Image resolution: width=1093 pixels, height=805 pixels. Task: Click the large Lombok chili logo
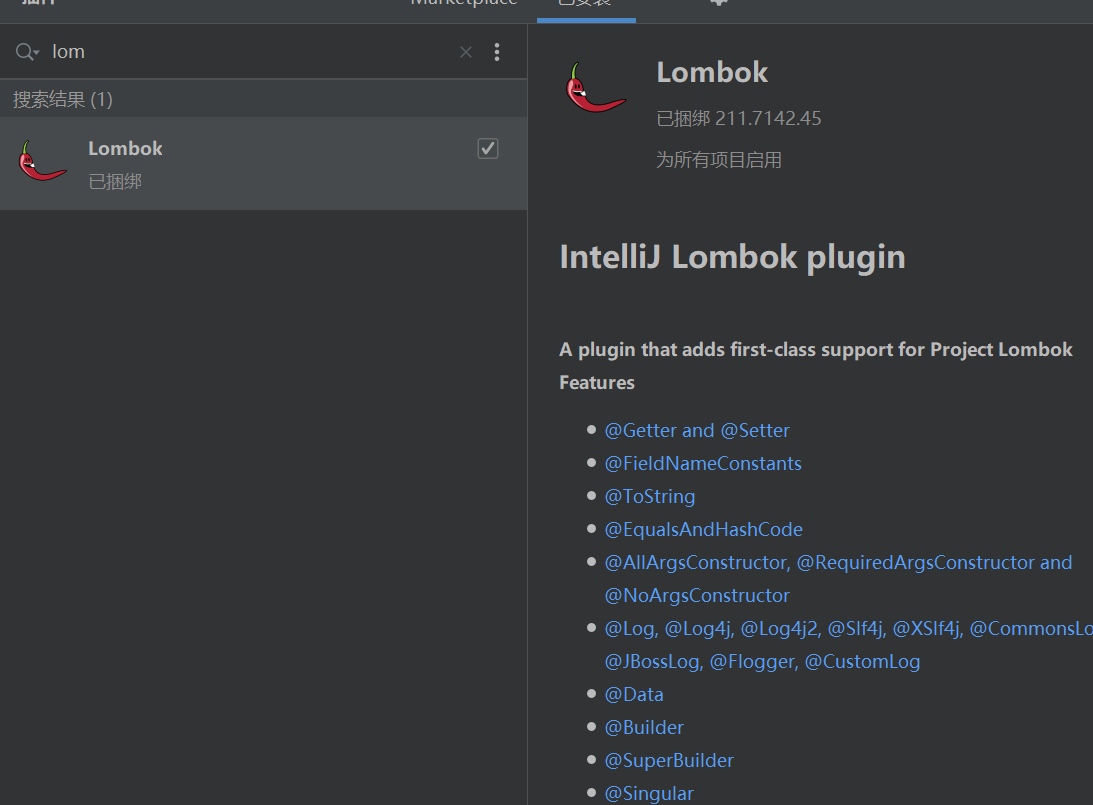pyautogui.click(x=595, y=88)
